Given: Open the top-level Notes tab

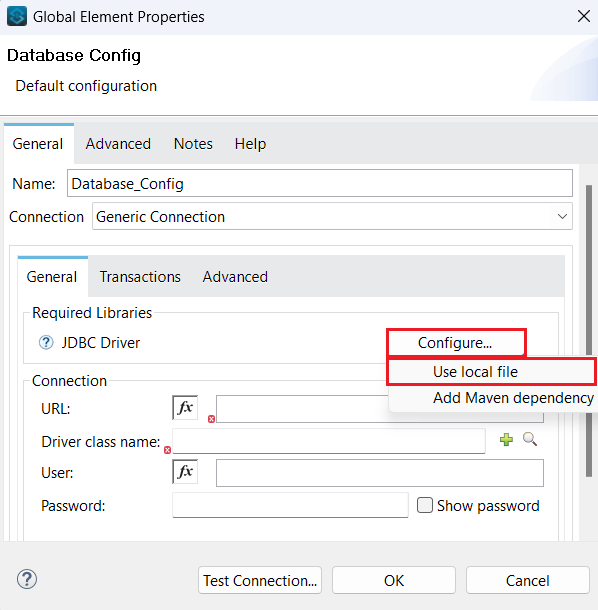Looking at the screenshot, I should tap(193, 144).
